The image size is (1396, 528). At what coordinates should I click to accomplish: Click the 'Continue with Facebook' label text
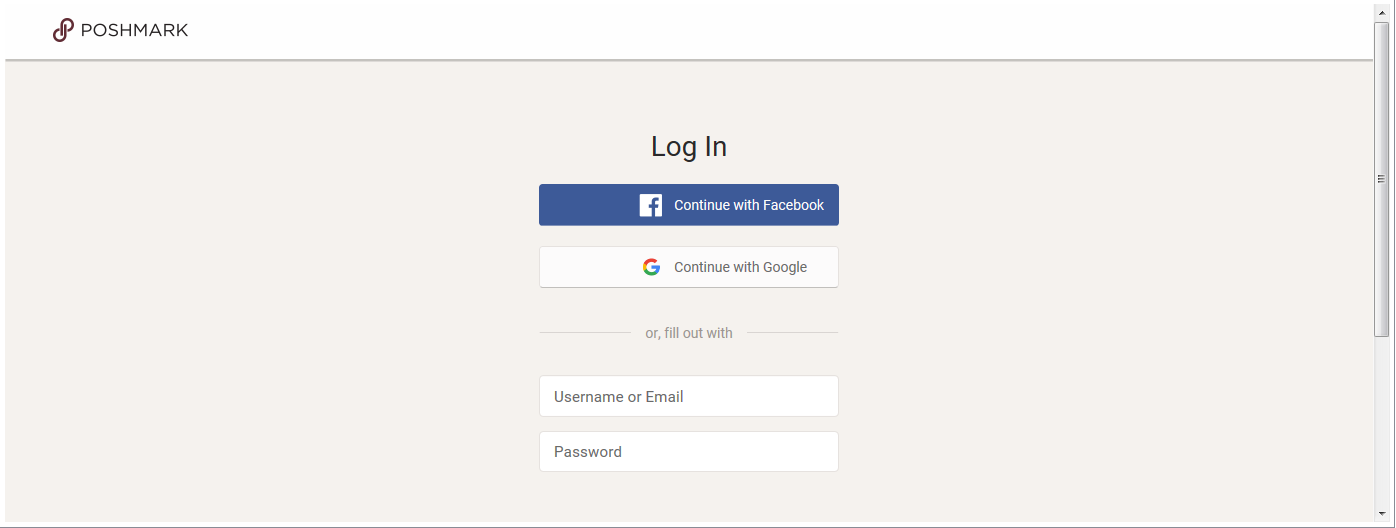point(749,205)
